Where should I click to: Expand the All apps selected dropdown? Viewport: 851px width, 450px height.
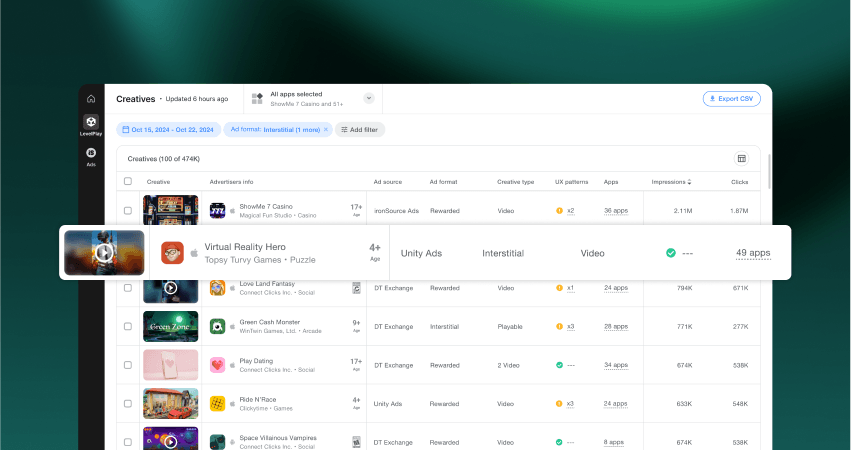click(368, 98)
